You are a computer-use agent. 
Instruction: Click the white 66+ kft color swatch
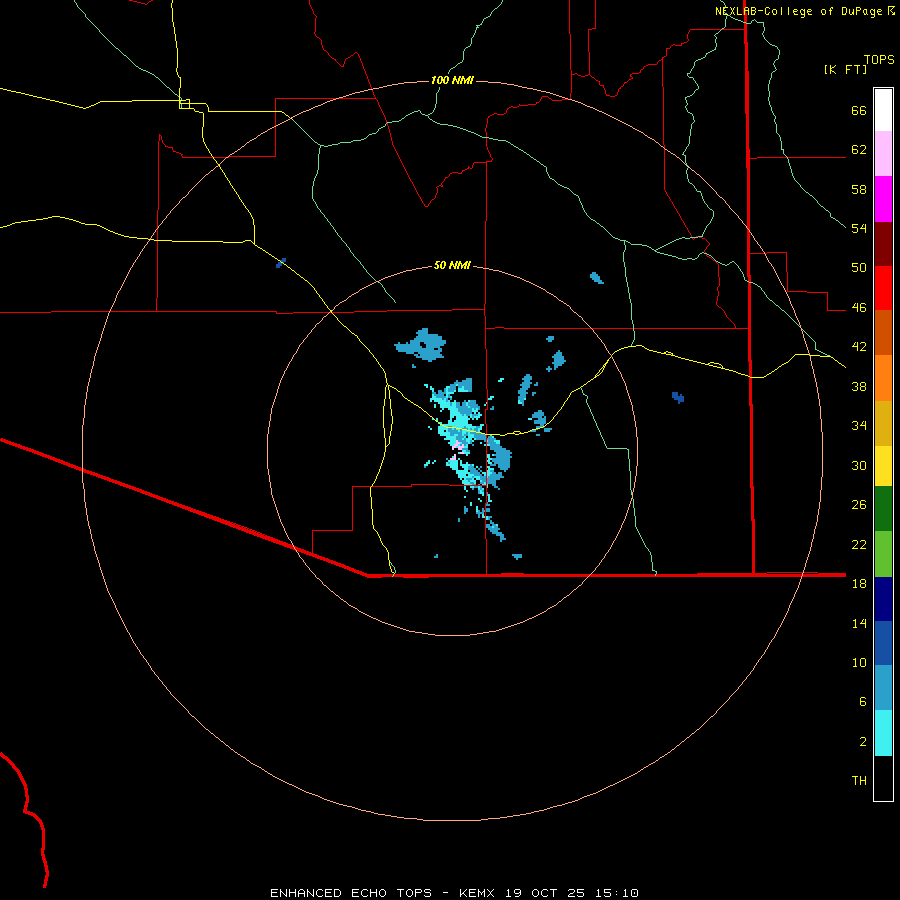(x=883, y=110)
